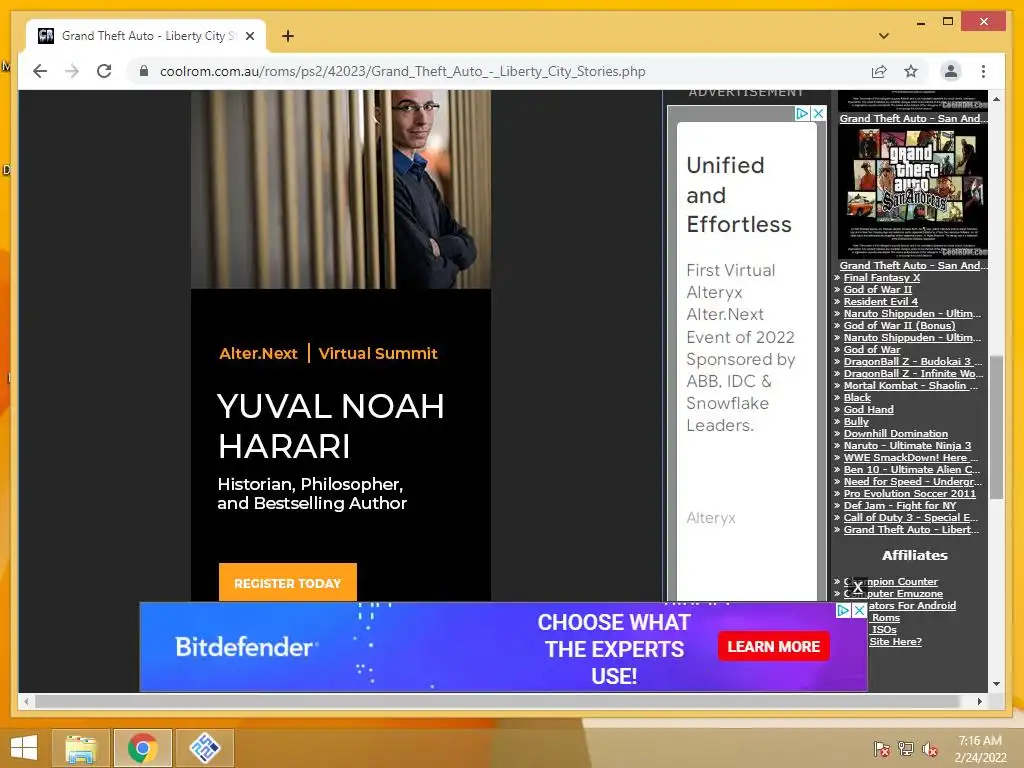
Task: Open the Chrome profile menu
Action: tap(951, 71)
